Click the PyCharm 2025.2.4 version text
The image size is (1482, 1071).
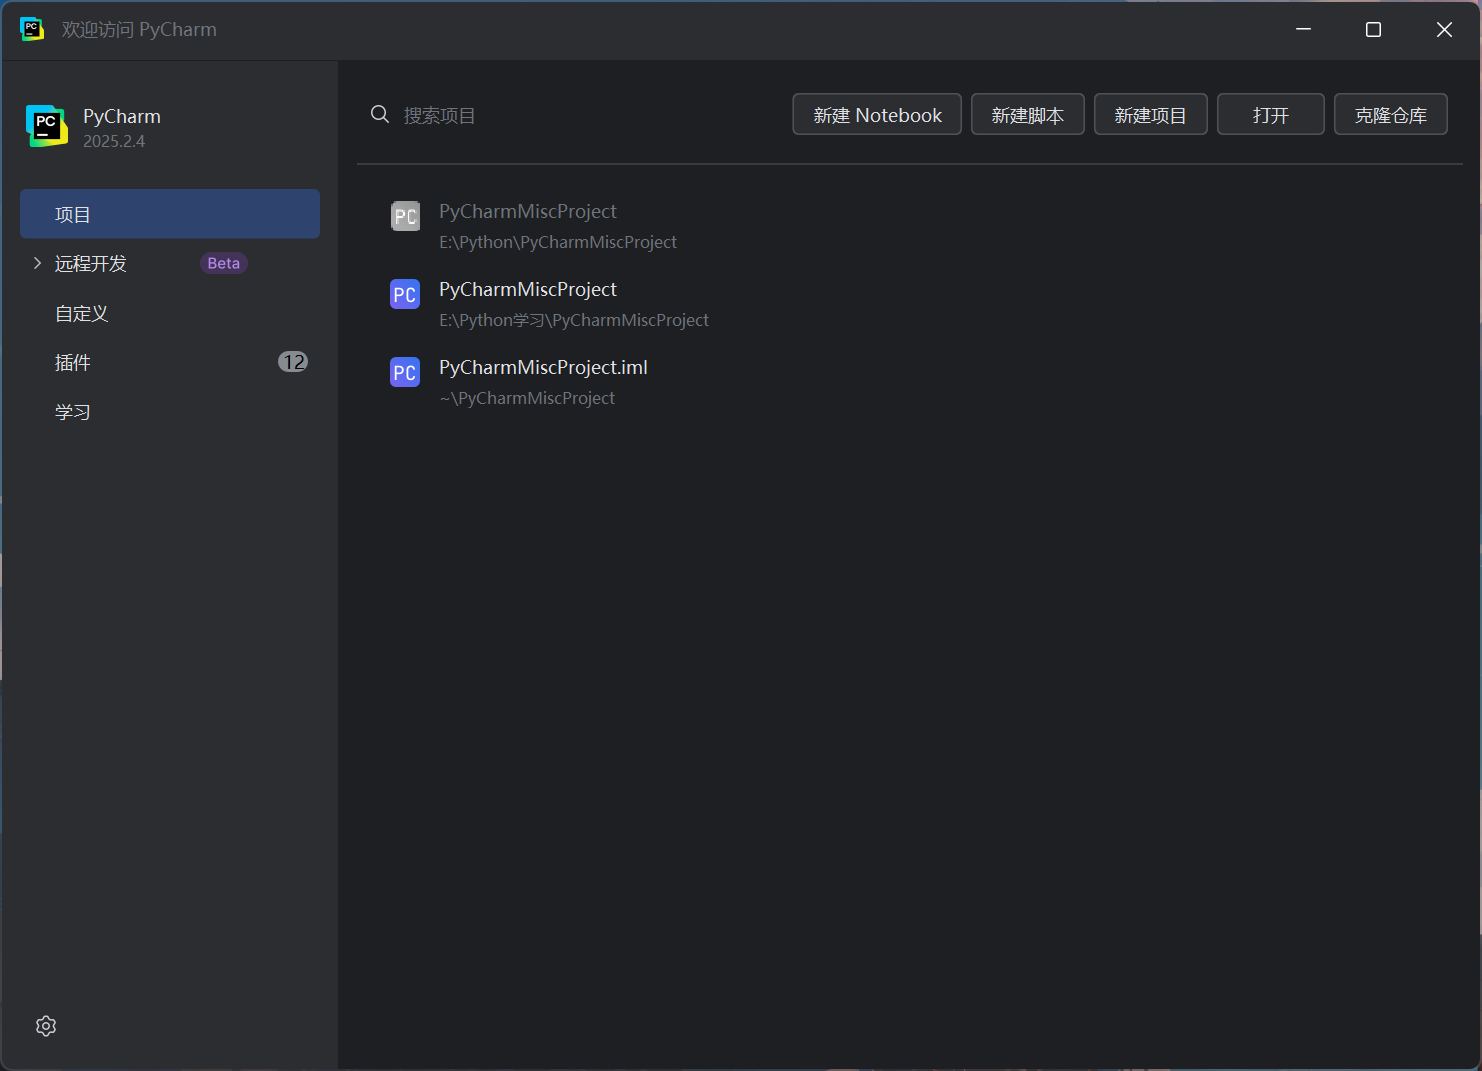[114, 141]
